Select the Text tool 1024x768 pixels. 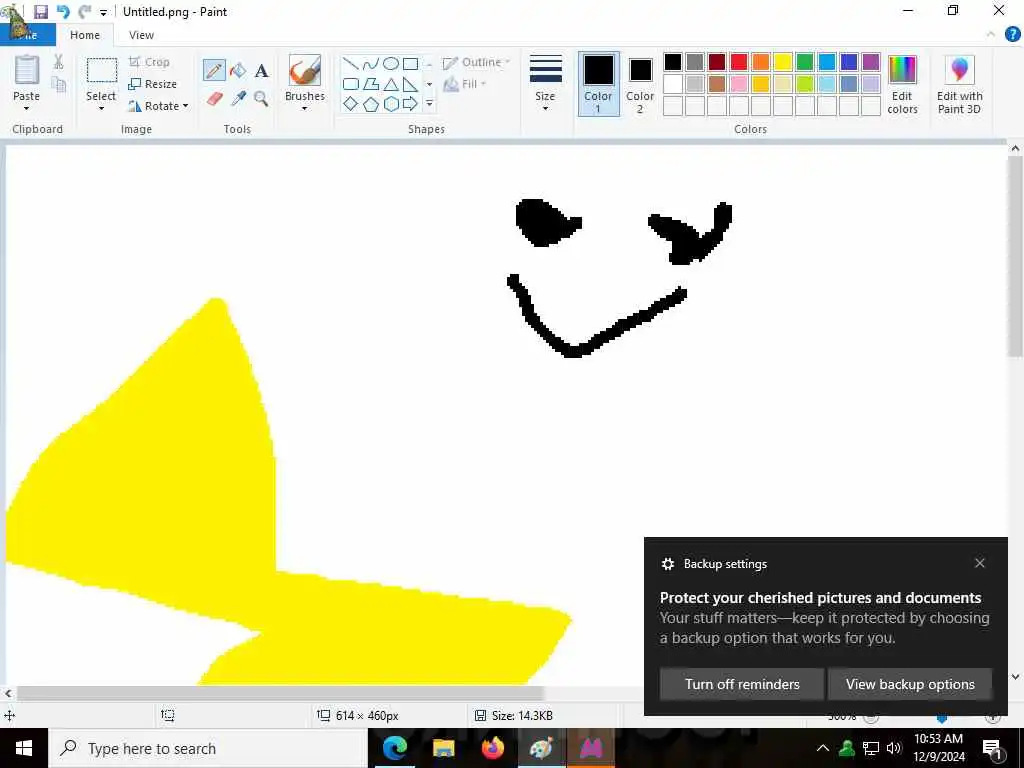point(261,71)
